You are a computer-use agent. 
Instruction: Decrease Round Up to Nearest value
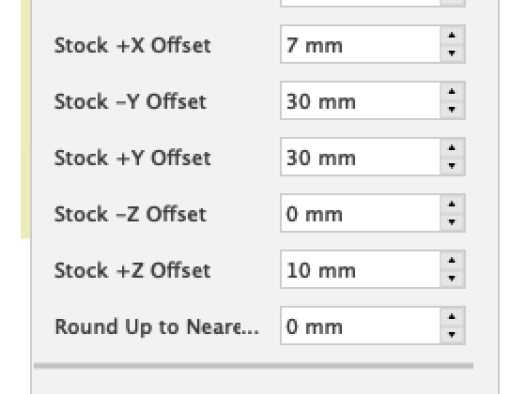[x=452, y=335]
